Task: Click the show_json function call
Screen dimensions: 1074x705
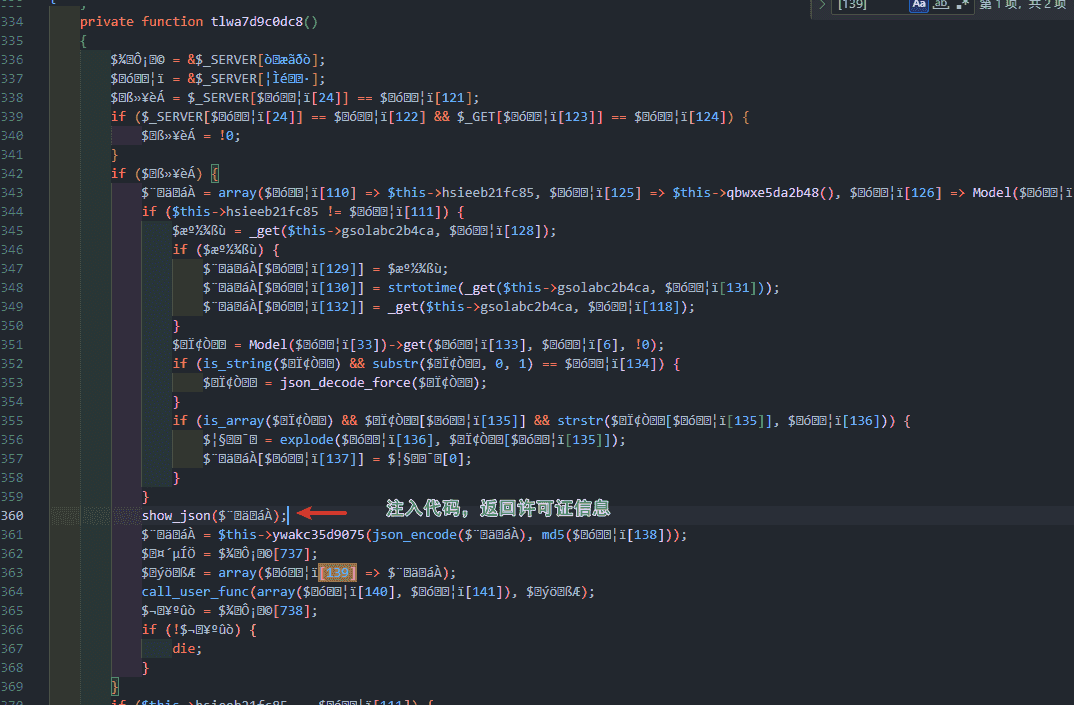Action: tap(176, 515)
